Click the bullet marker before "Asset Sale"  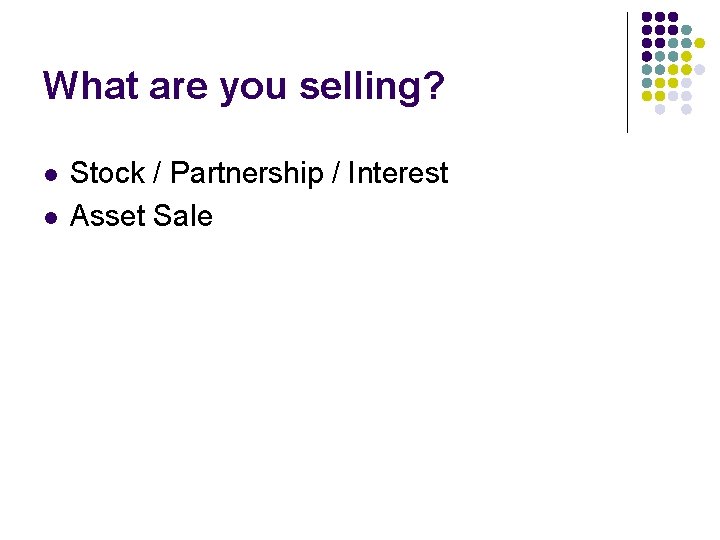point(50,216)
